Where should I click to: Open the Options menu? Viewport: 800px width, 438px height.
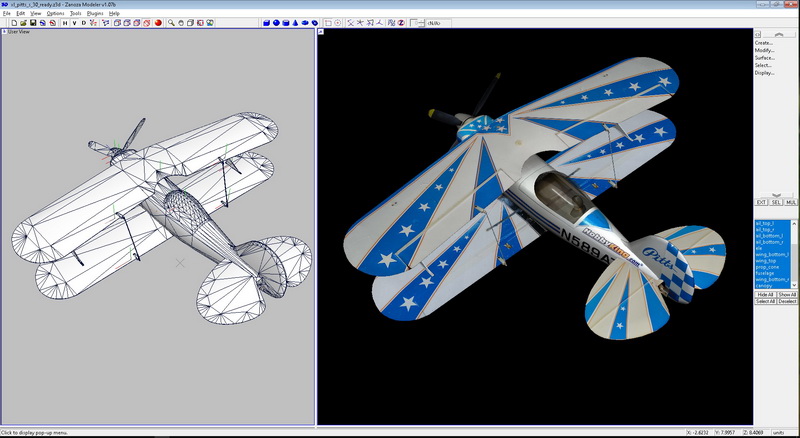click(56, 13)
